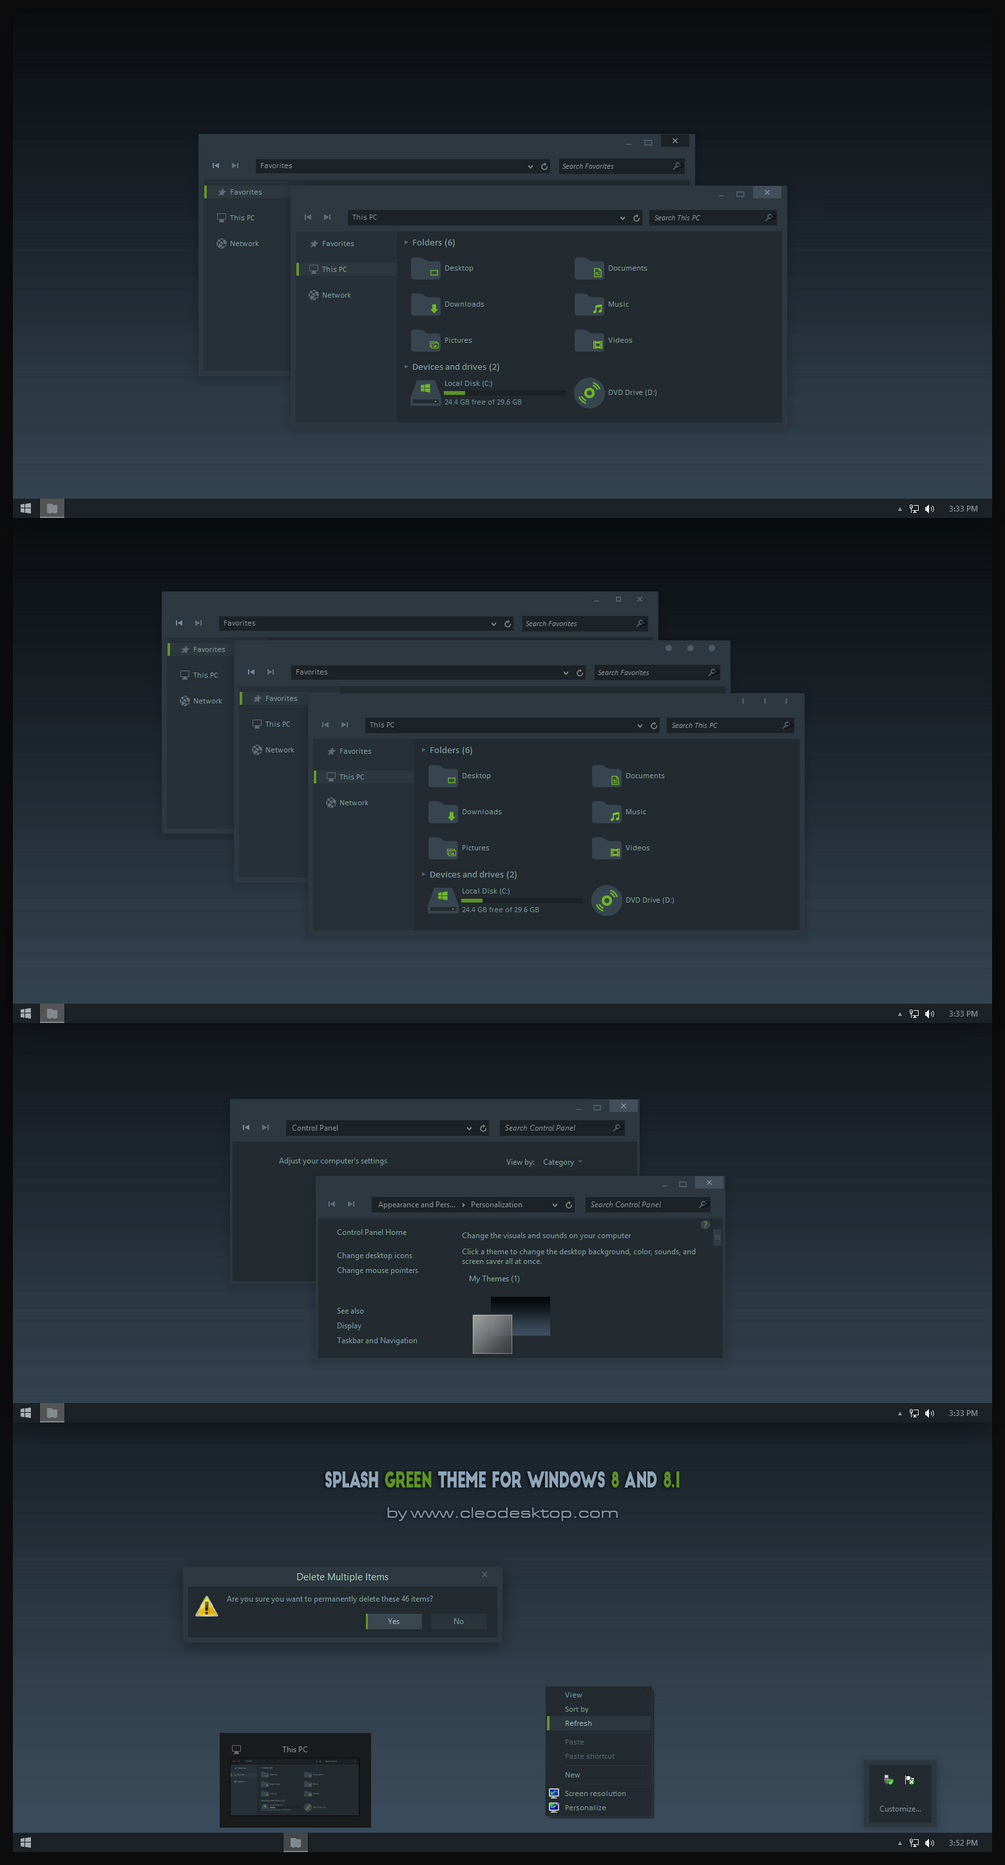
Task: Click Appearance and Pers... breadcrumb
Action: pyautogui.click(x=416, y=1205)
